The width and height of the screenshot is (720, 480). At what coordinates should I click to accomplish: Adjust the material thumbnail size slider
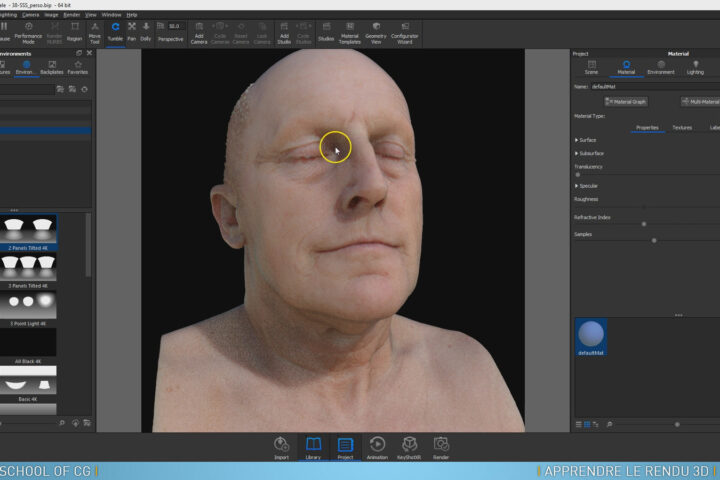click(677, 424)
